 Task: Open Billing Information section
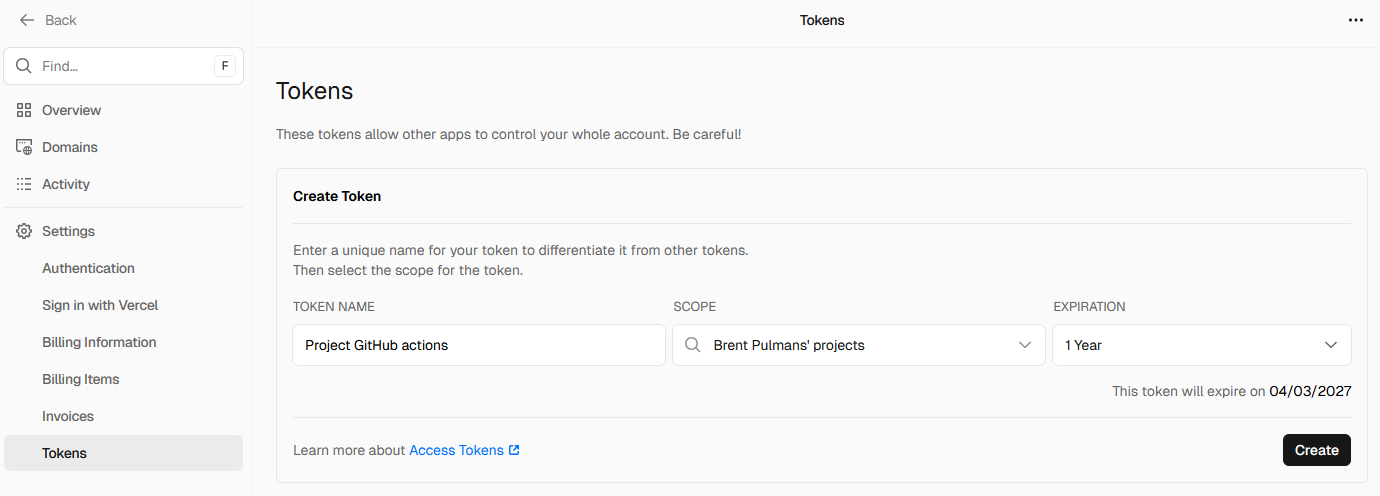click(x=99, y=342)
